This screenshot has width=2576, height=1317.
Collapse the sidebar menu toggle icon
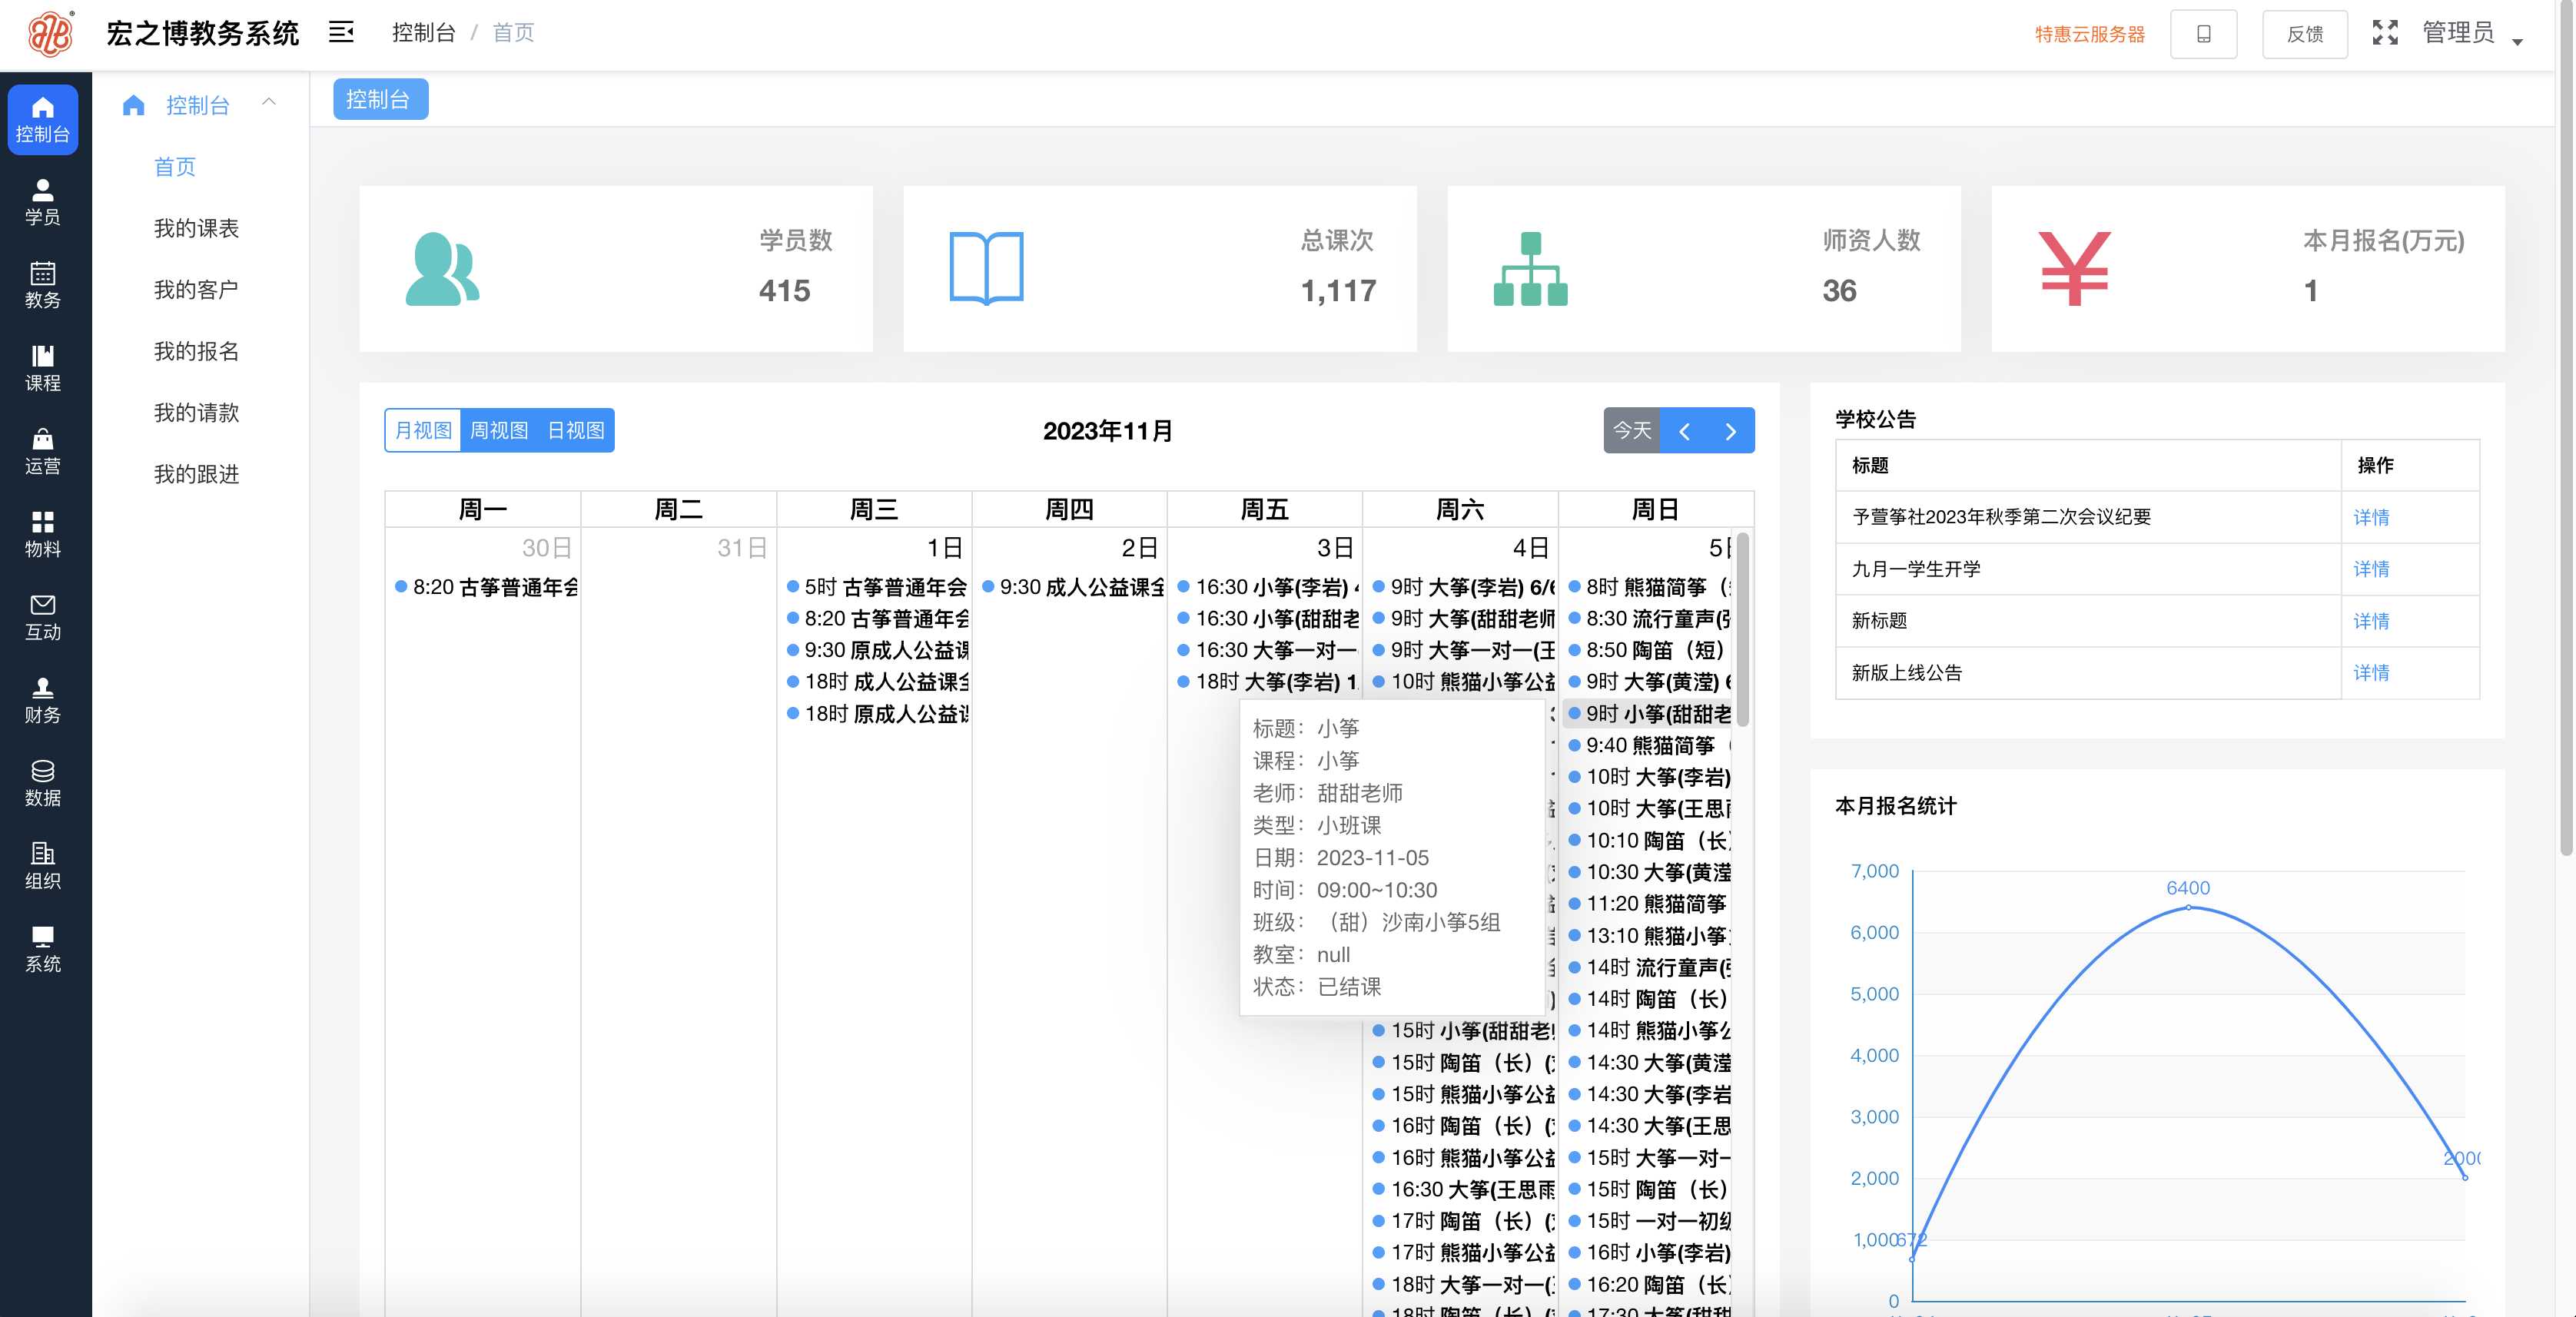[341, 33]
